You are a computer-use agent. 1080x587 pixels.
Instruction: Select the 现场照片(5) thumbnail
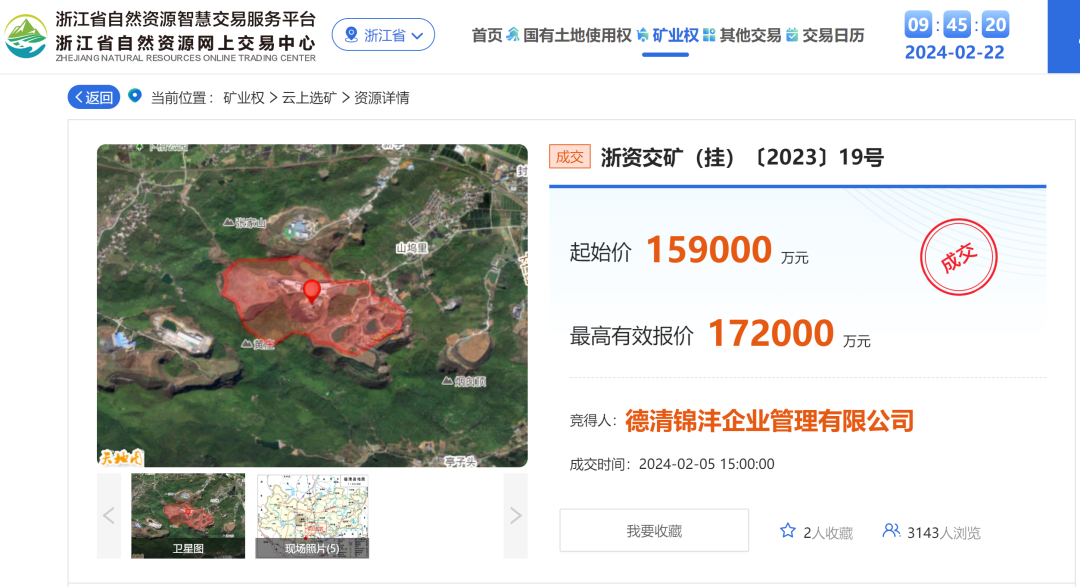(312, 515)
